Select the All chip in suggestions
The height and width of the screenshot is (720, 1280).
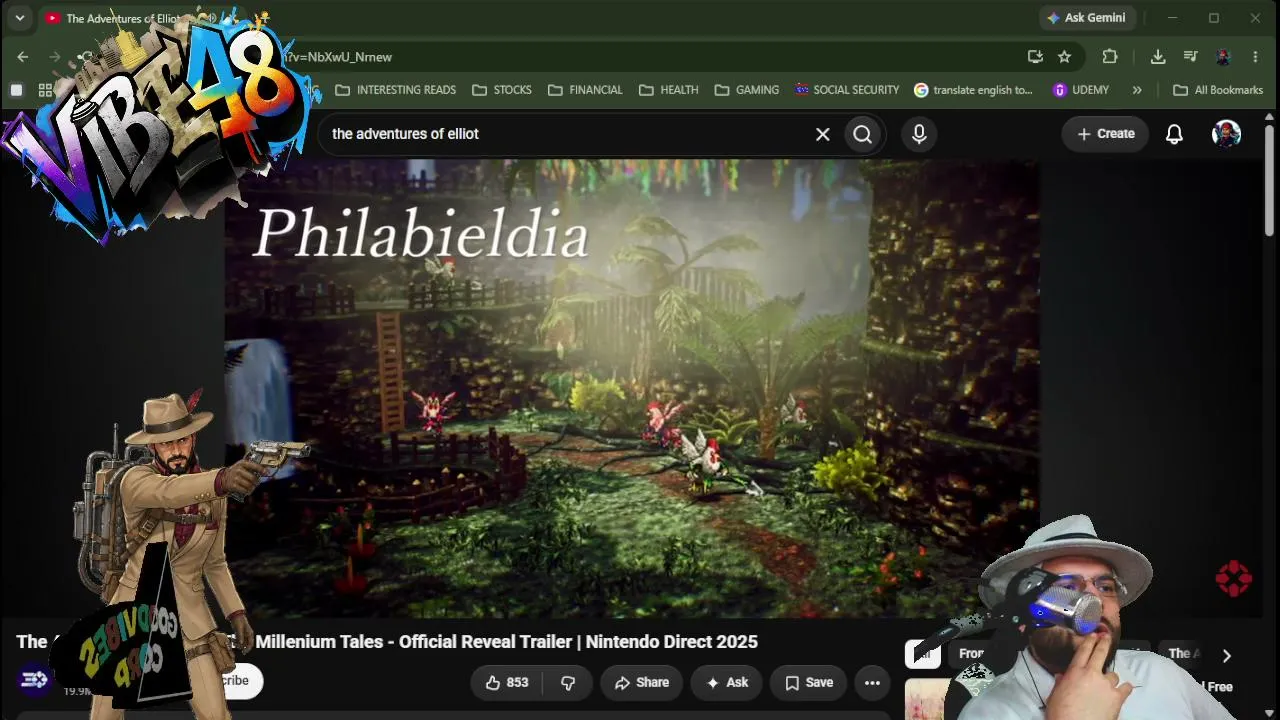(923, 654)
